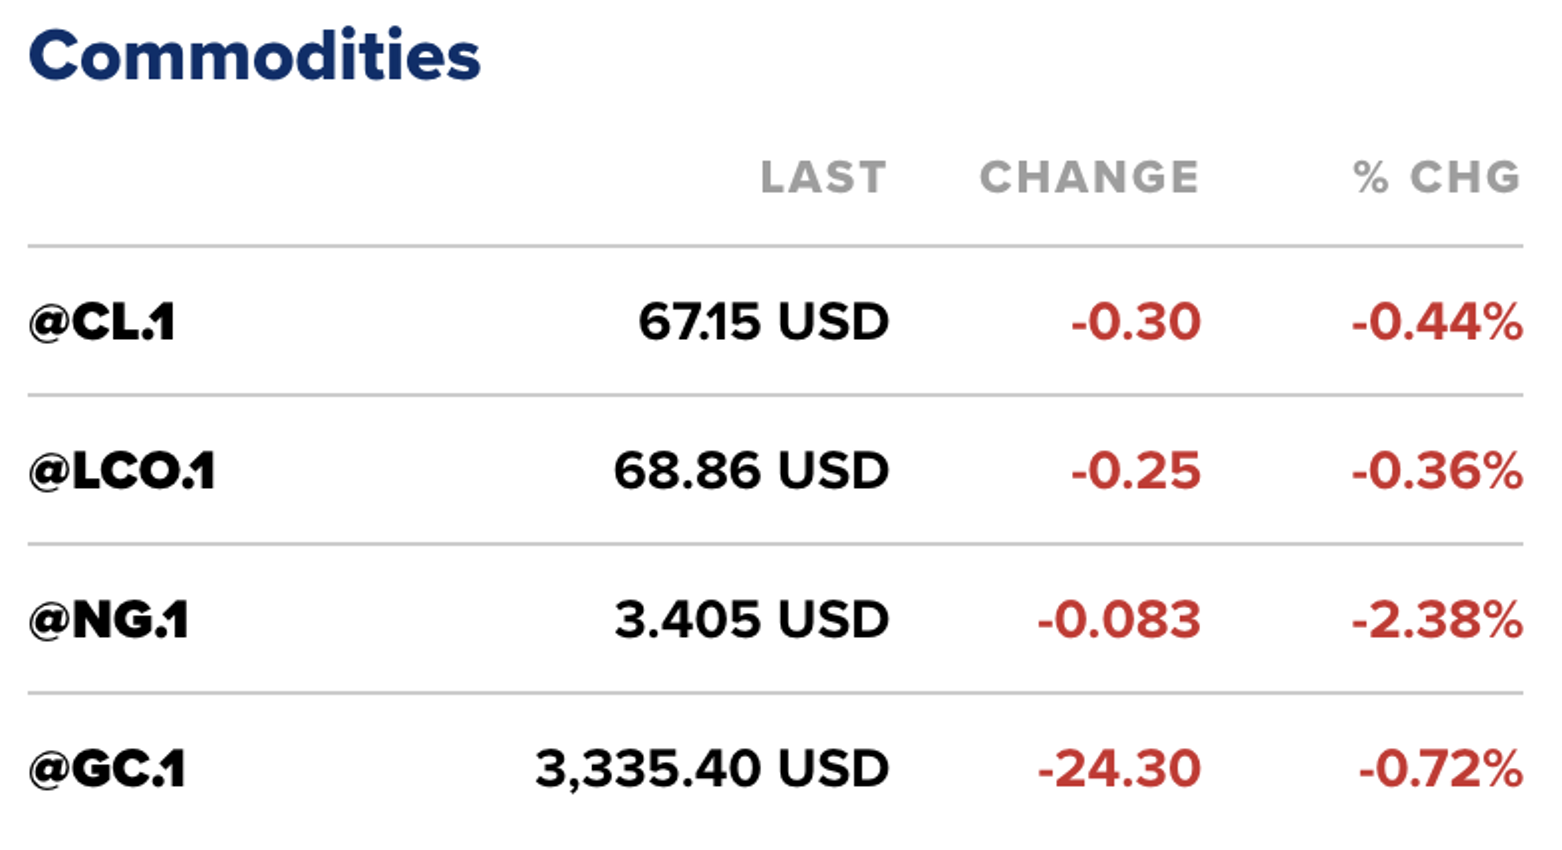
Task: Open the @GC.1 gold futures symbol
Action: (x=107, y=769)
